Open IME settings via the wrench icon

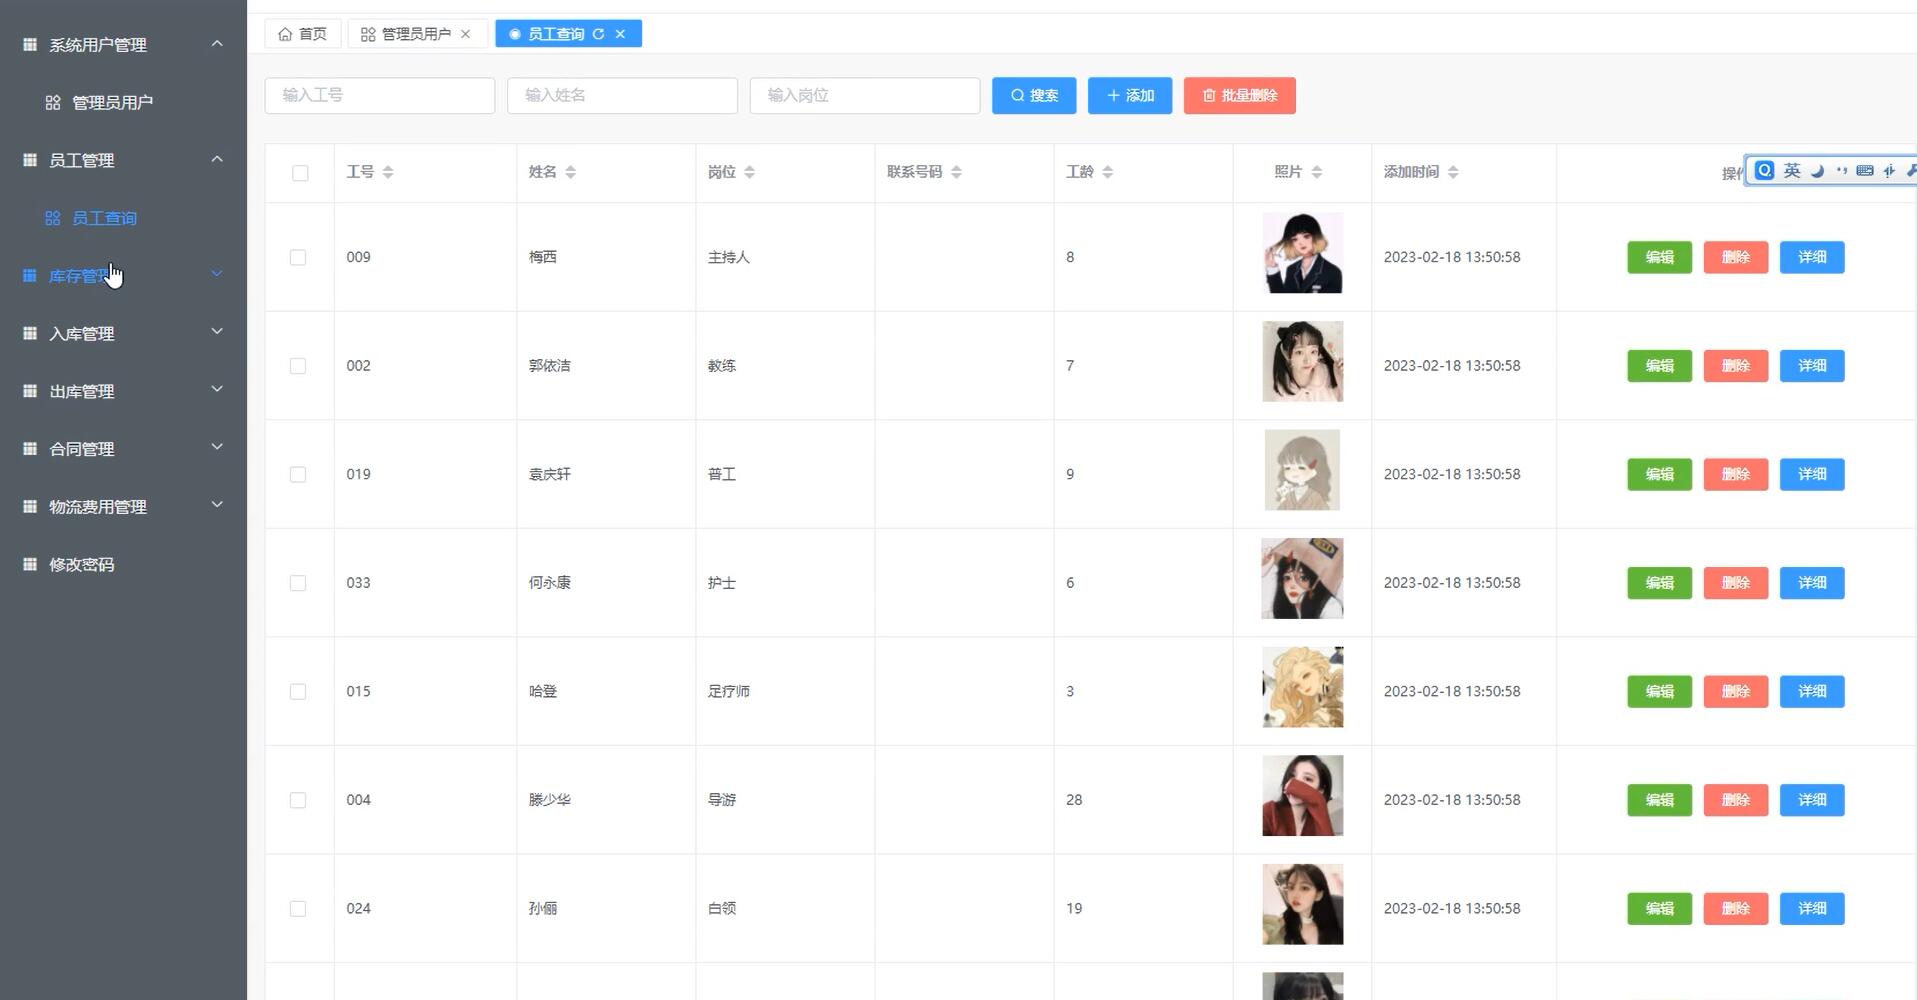[1911, 170]
